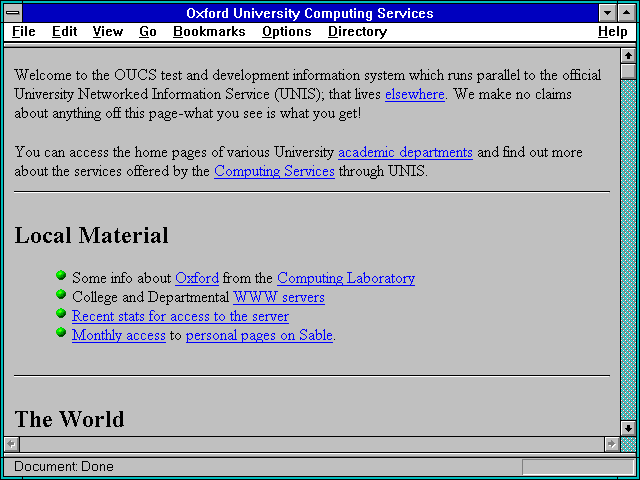Click the vertical scrollbar up arrow
Screen dimensions: 640x480
pyautogui.click(x=628, y=56)
